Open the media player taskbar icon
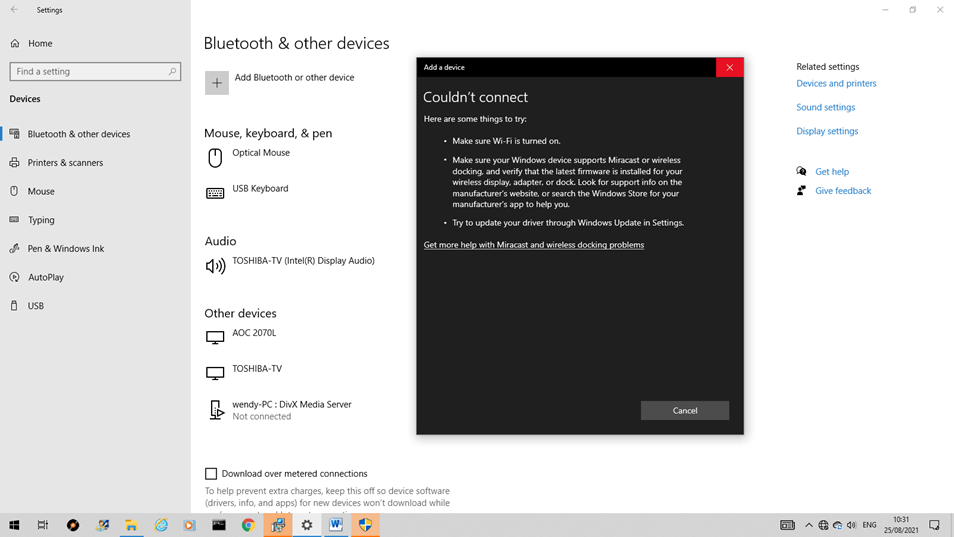 [x=190, y=525]
